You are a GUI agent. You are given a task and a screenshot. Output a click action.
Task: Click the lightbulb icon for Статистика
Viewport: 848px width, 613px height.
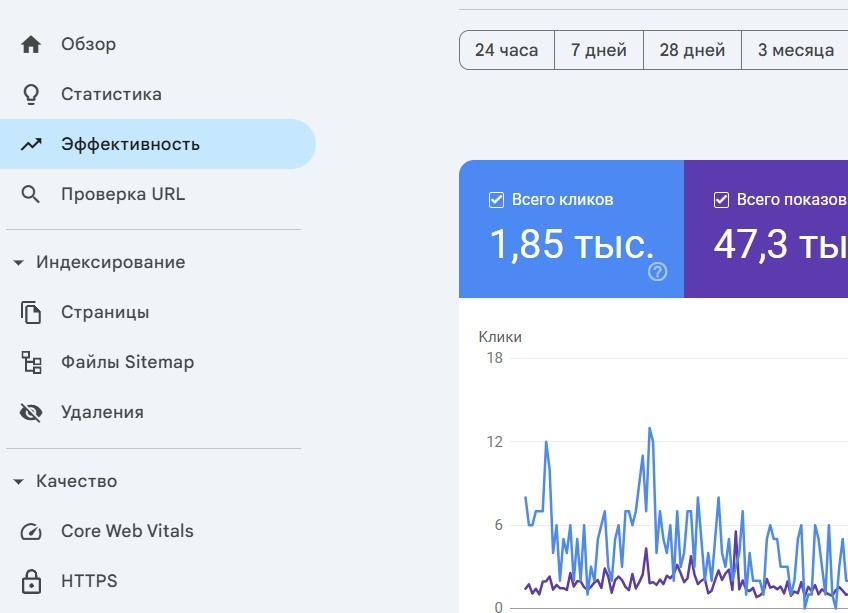(32, 94)
